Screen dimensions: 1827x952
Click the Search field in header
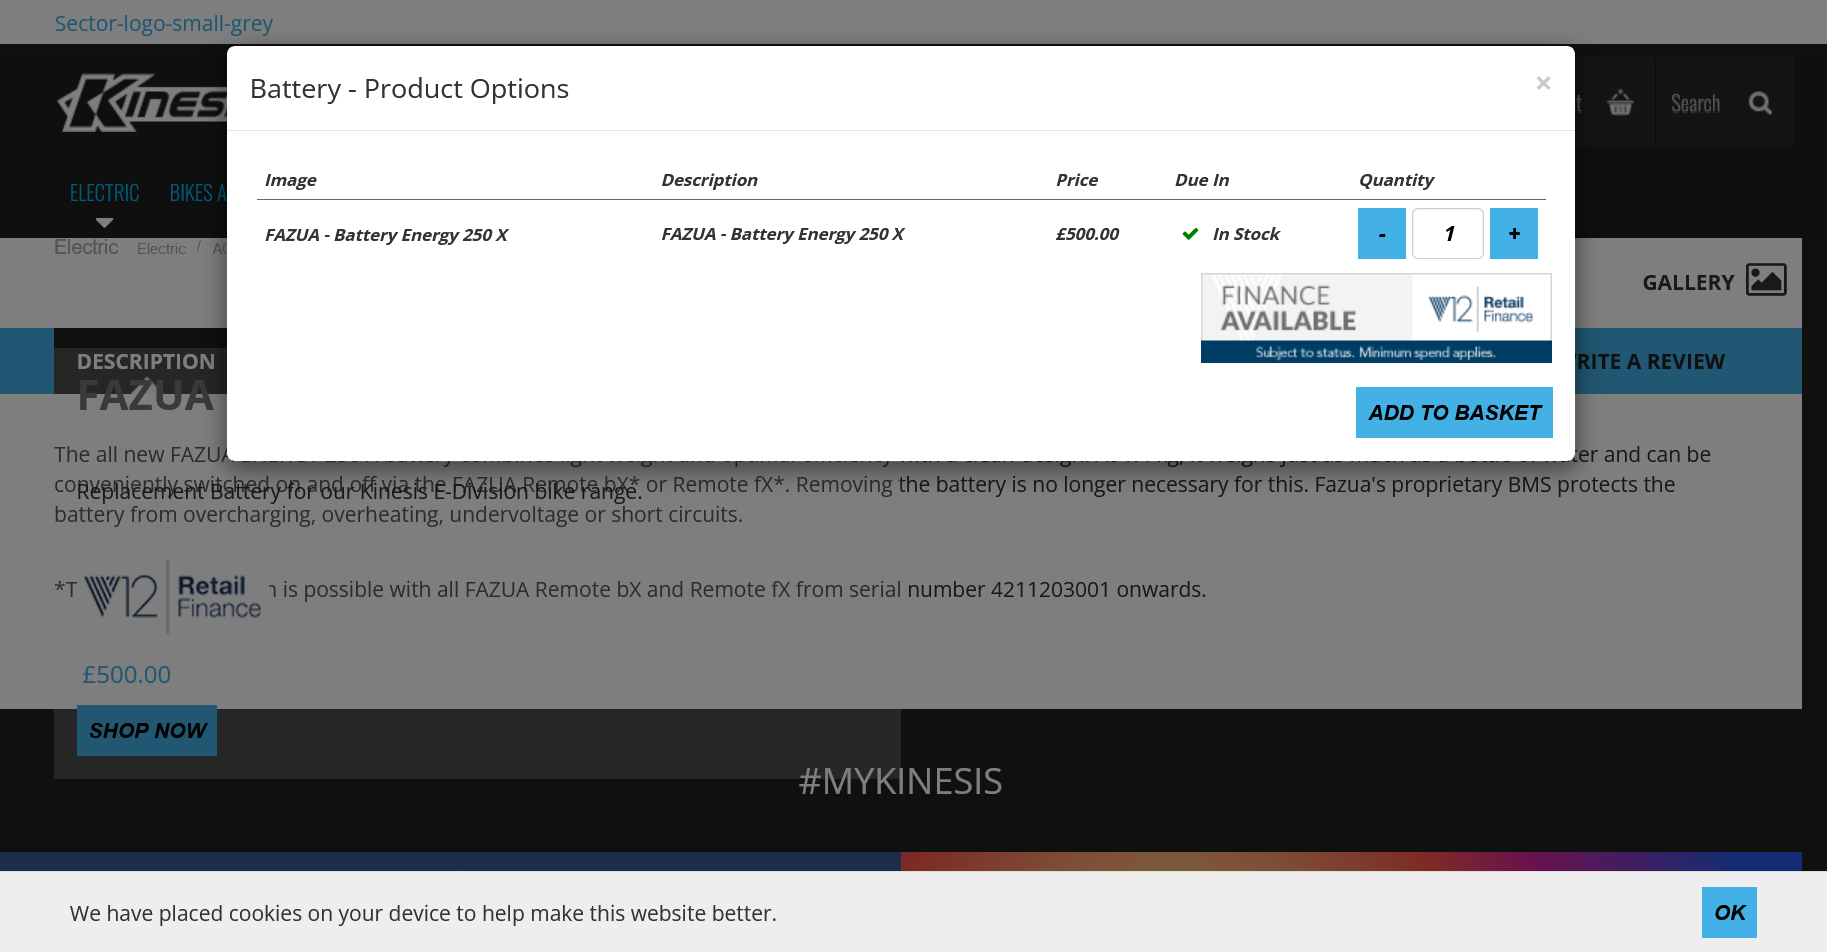tap(1695, 103)
